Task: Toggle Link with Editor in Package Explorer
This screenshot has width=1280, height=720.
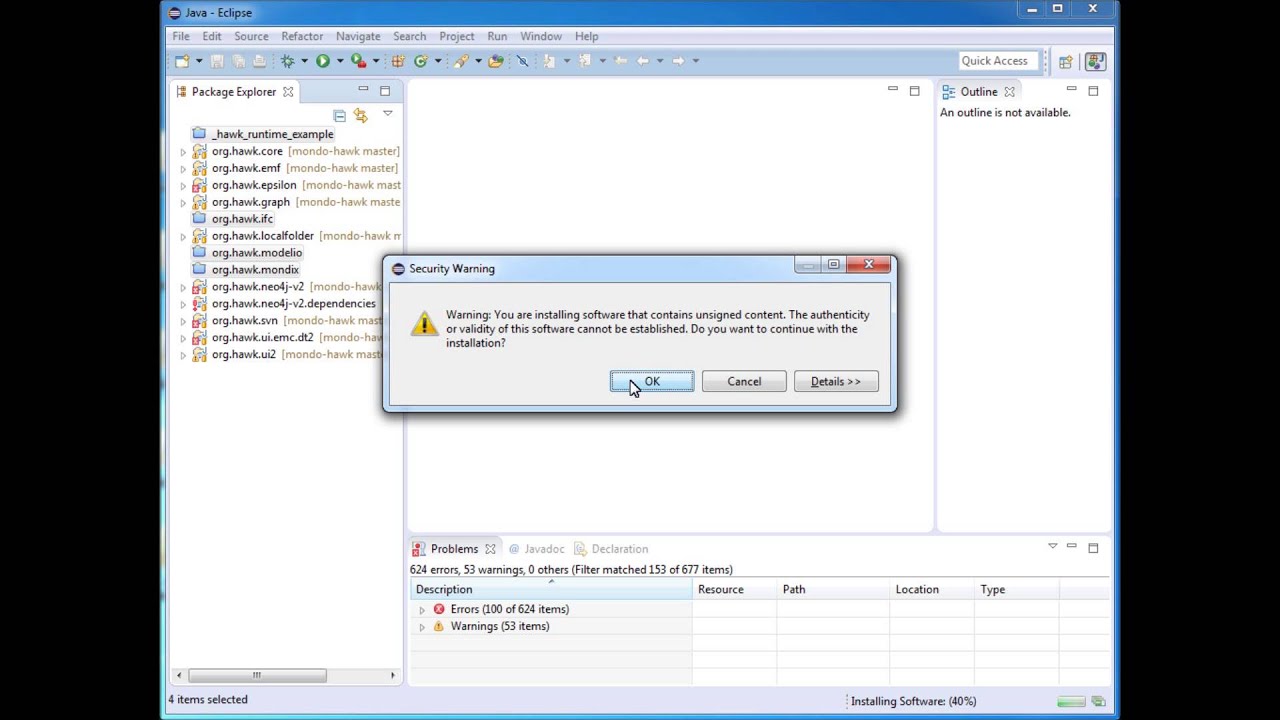Action: [361, 116]
